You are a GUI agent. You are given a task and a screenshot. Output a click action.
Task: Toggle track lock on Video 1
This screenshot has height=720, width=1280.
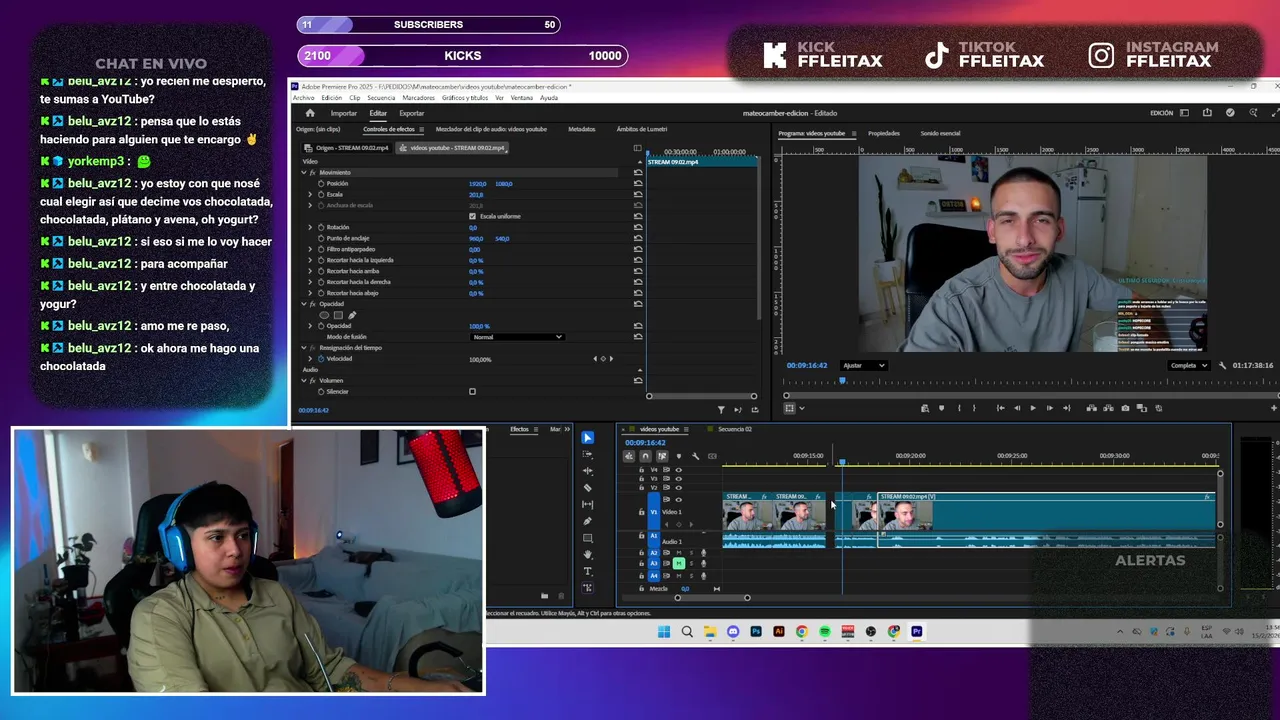tap(642, 512)
